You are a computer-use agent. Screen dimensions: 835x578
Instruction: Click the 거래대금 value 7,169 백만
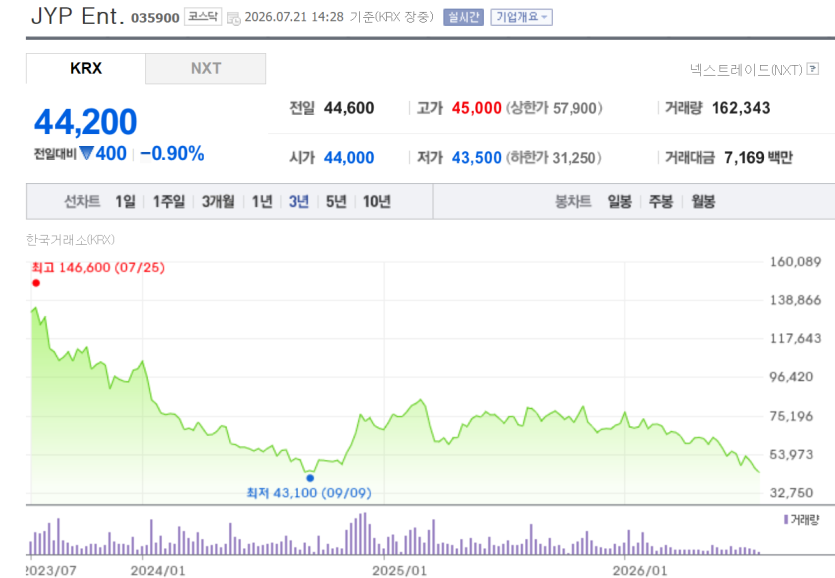coord(758,158)
